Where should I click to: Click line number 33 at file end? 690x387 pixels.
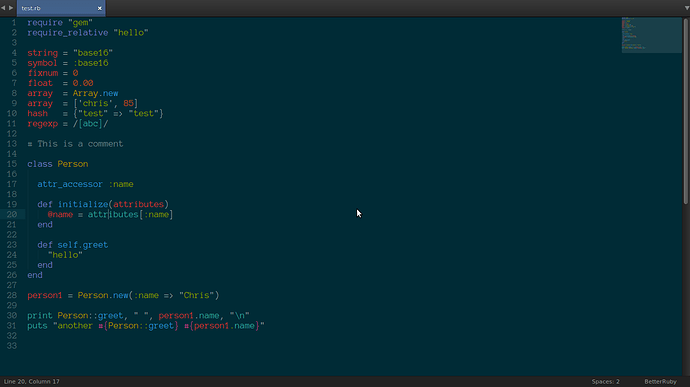(x=11, y=346)
